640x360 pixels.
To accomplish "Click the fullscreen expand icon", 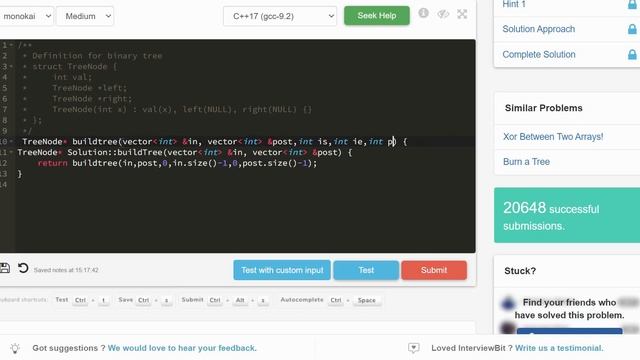I will pyautogui.click(x=462, y=14).
